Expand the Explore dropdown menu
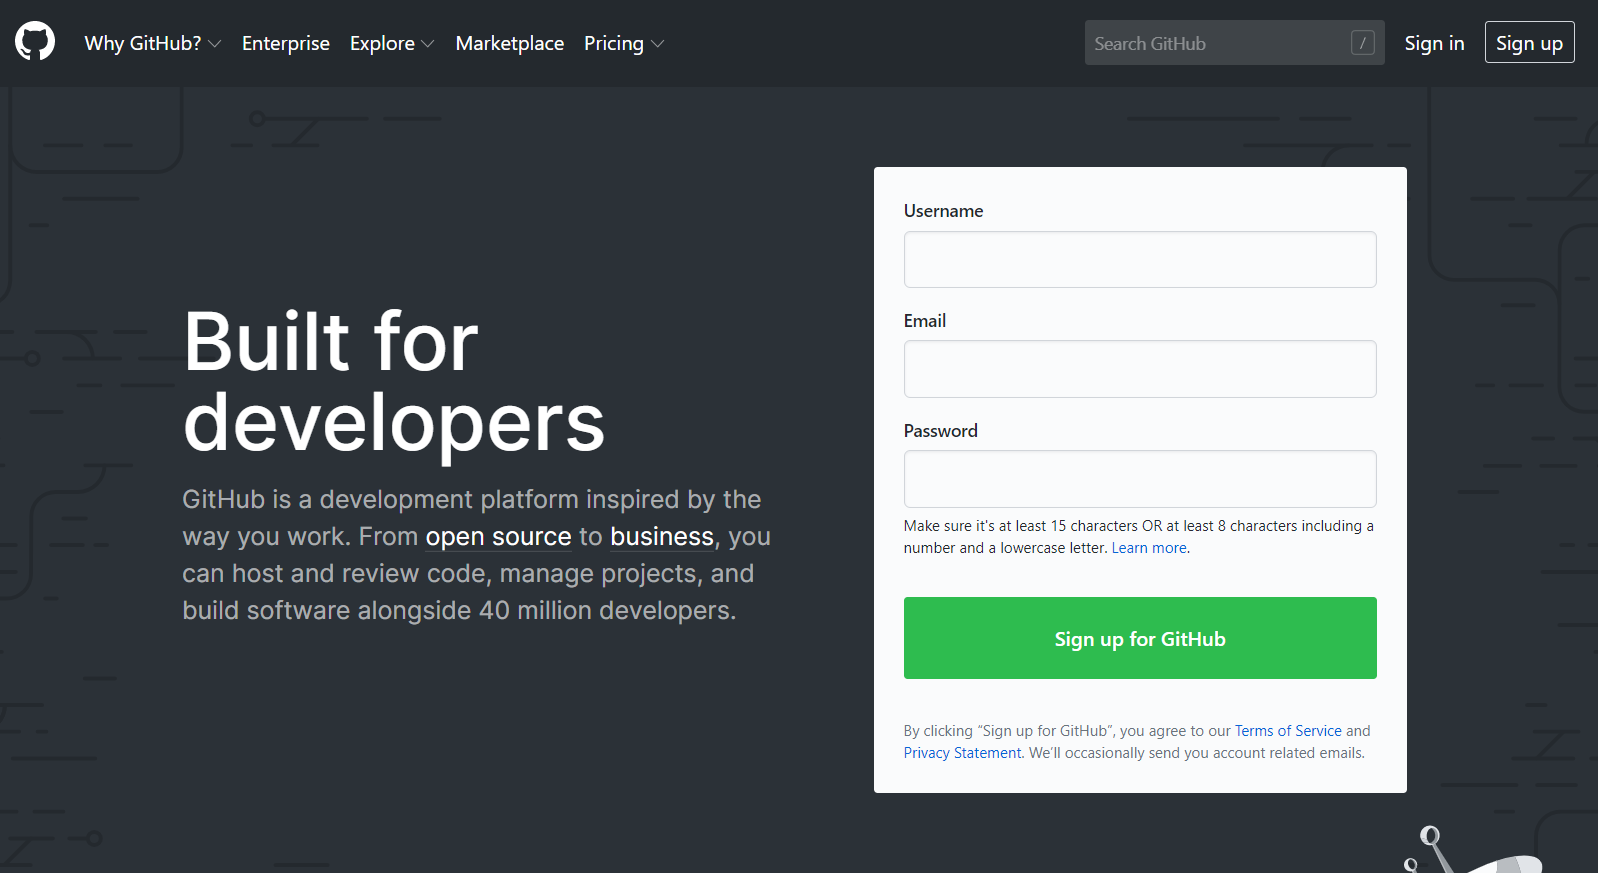This screenshot has width=1598, height=873. pyautogui.click(x=392, y=43)
